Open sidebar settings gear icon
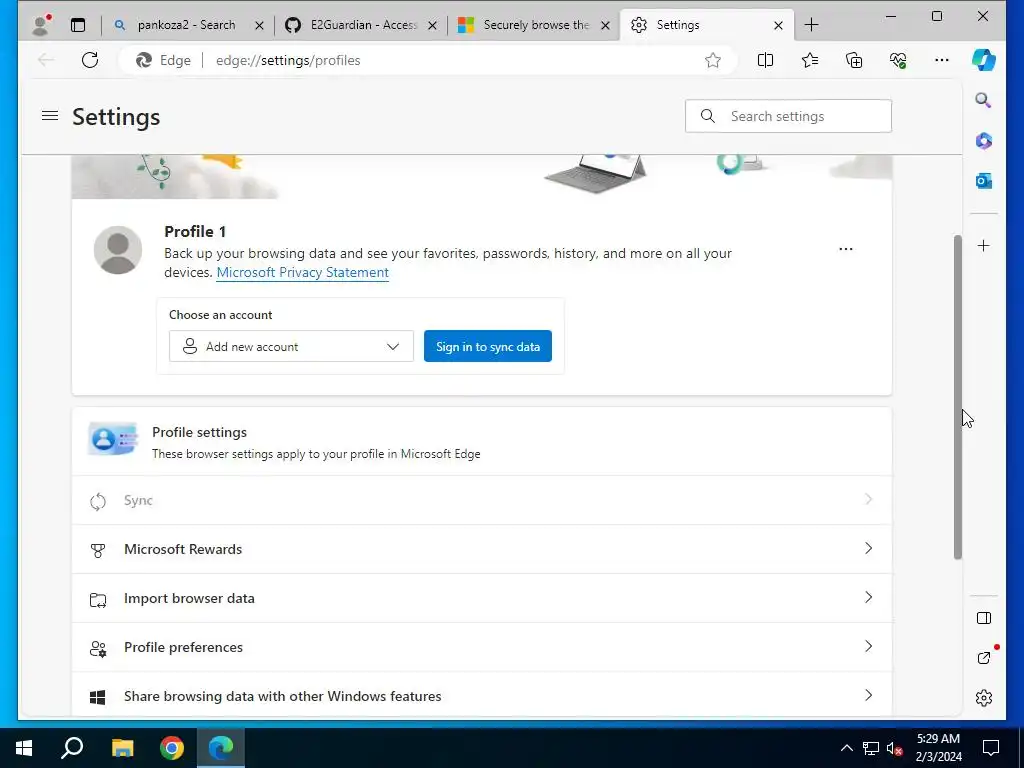 point(984,697)
